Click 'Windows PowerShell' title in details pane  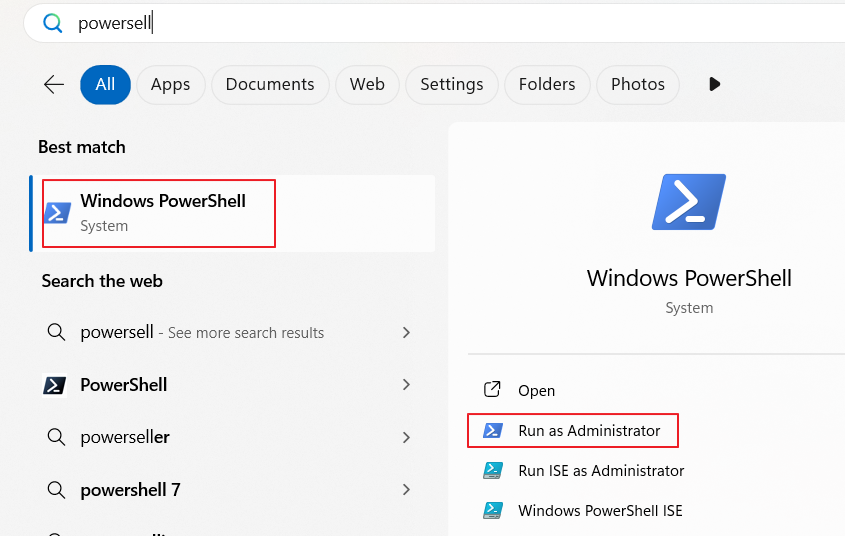coord(689,278)
